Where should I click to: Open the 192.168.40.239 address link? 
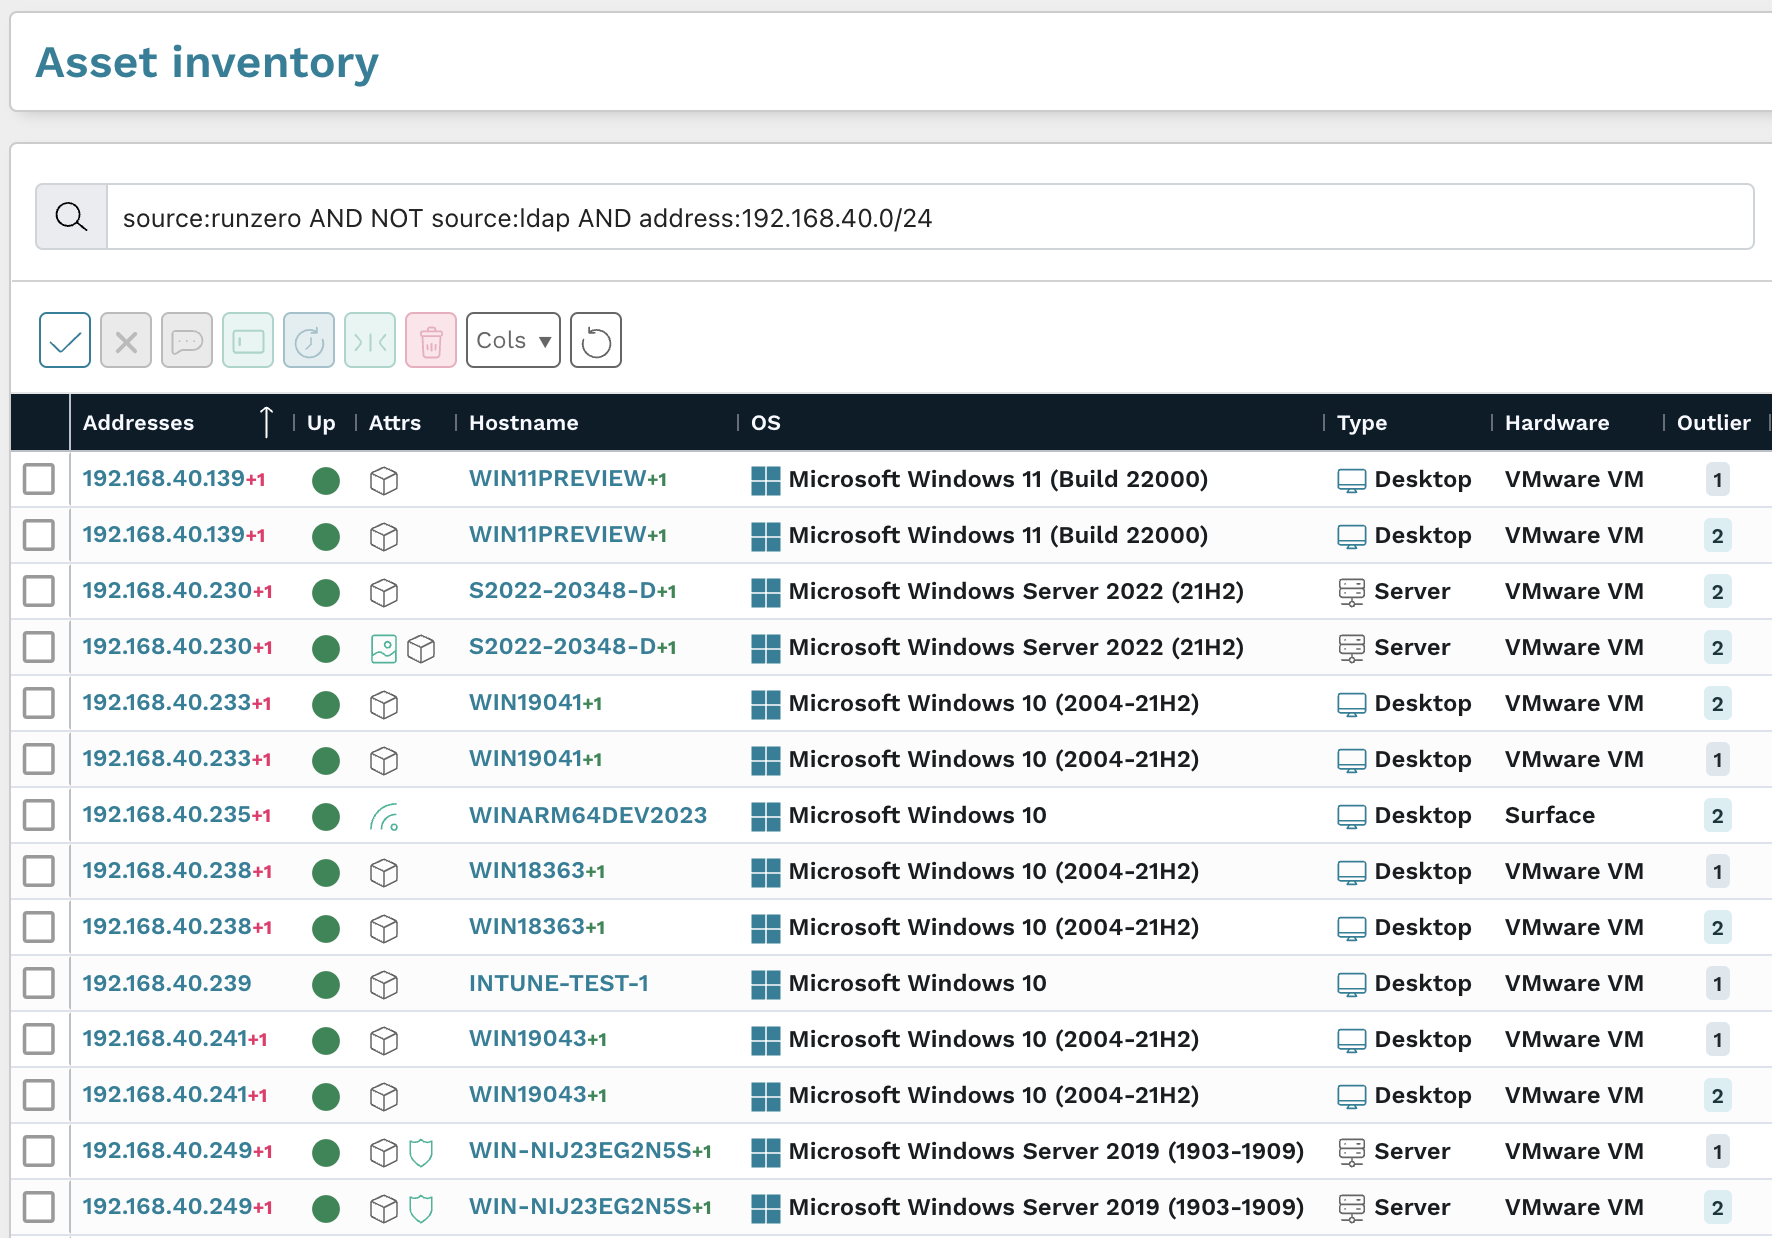pos(167,983)
